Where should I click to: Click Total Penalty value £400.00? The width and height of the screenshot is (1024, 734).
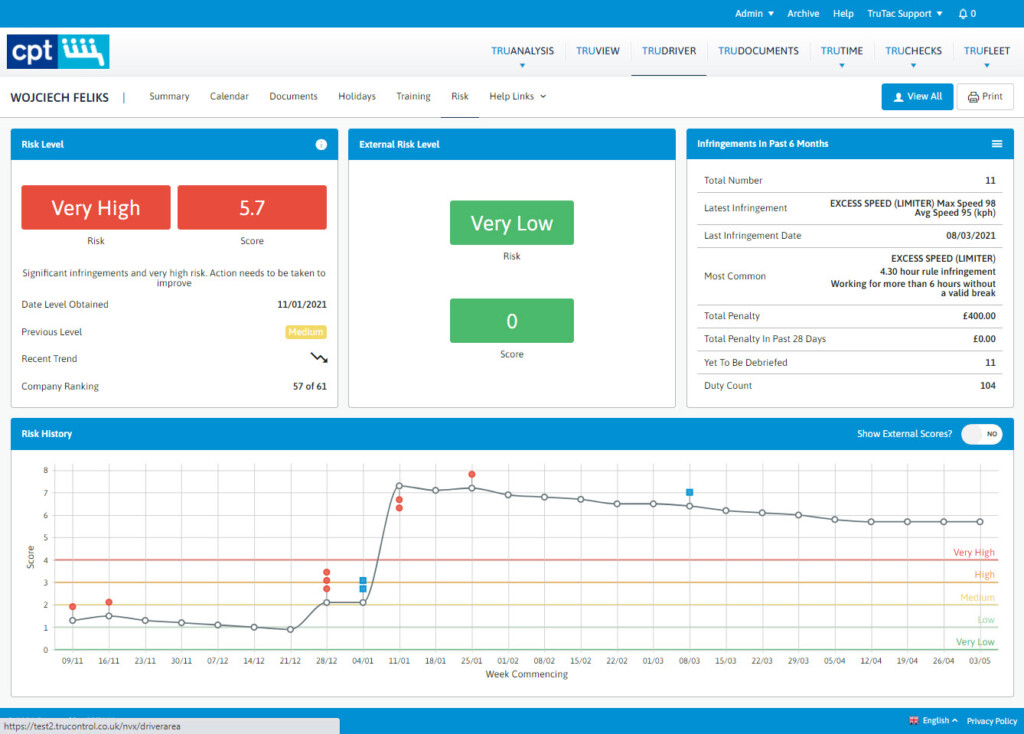click(979, 315)
